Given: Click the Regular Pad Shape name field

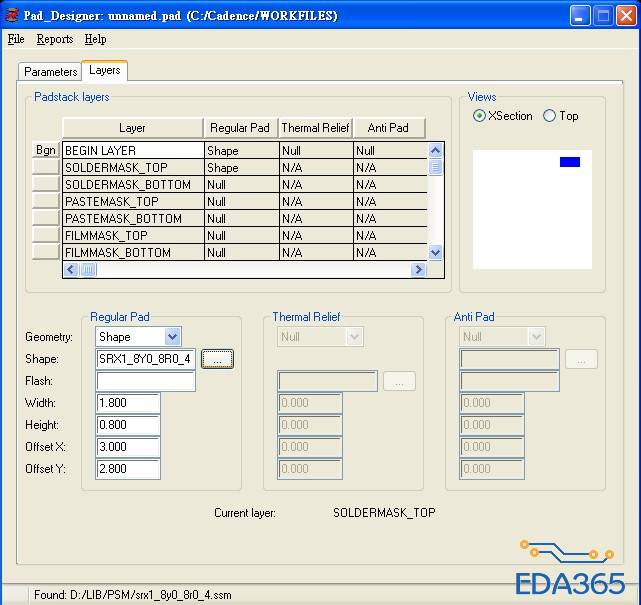Looking at the screenshot, I should 146,359.
